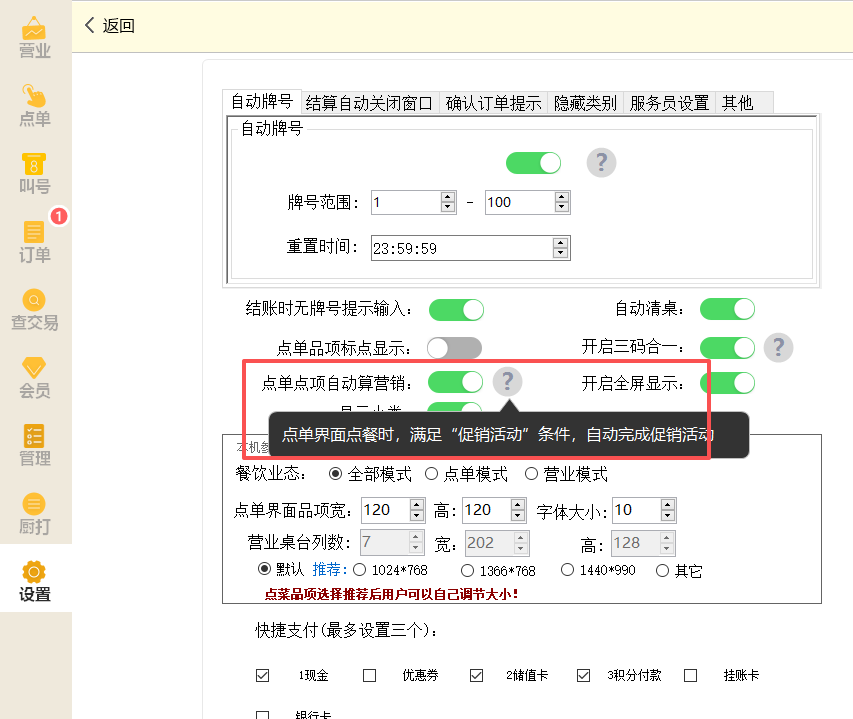The width and height of the screenshot is (853, 719).
Task: Click the 返回 back button
Action: pyautogui.click(x=110, y=26)
